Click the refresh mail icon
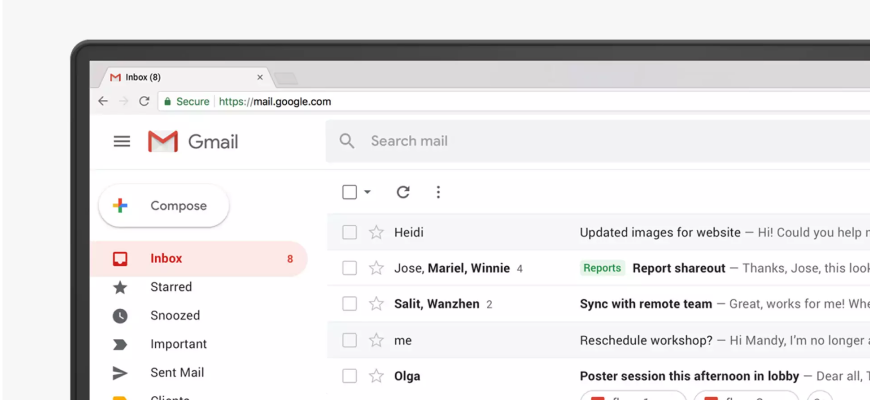870x400 pixels. pyautogui.click(x=403, y=192)
